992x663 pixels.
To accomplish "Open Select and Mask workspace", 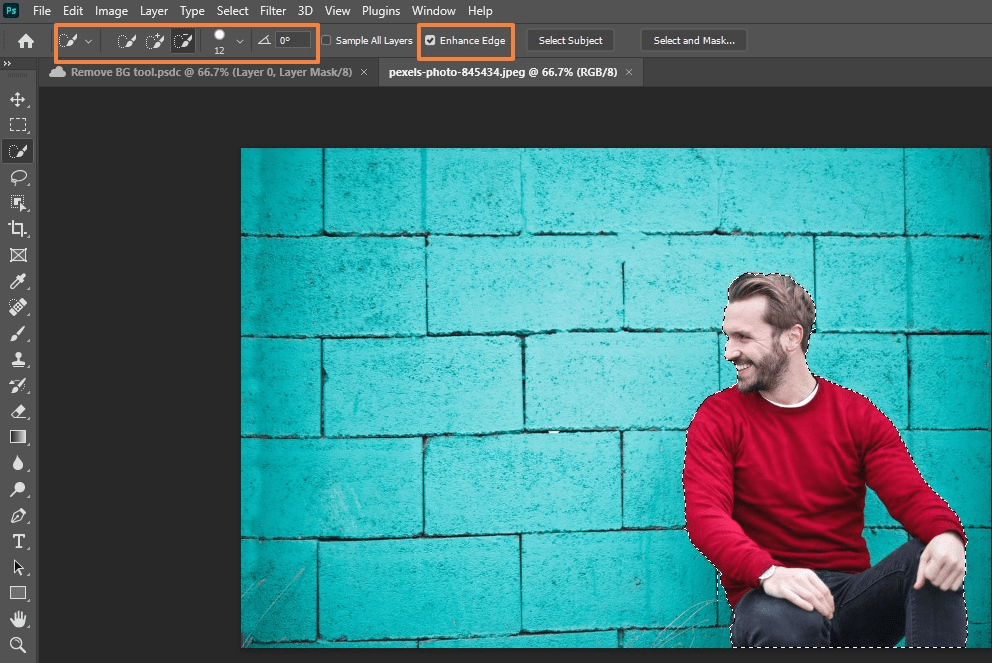I will [693, 40].
